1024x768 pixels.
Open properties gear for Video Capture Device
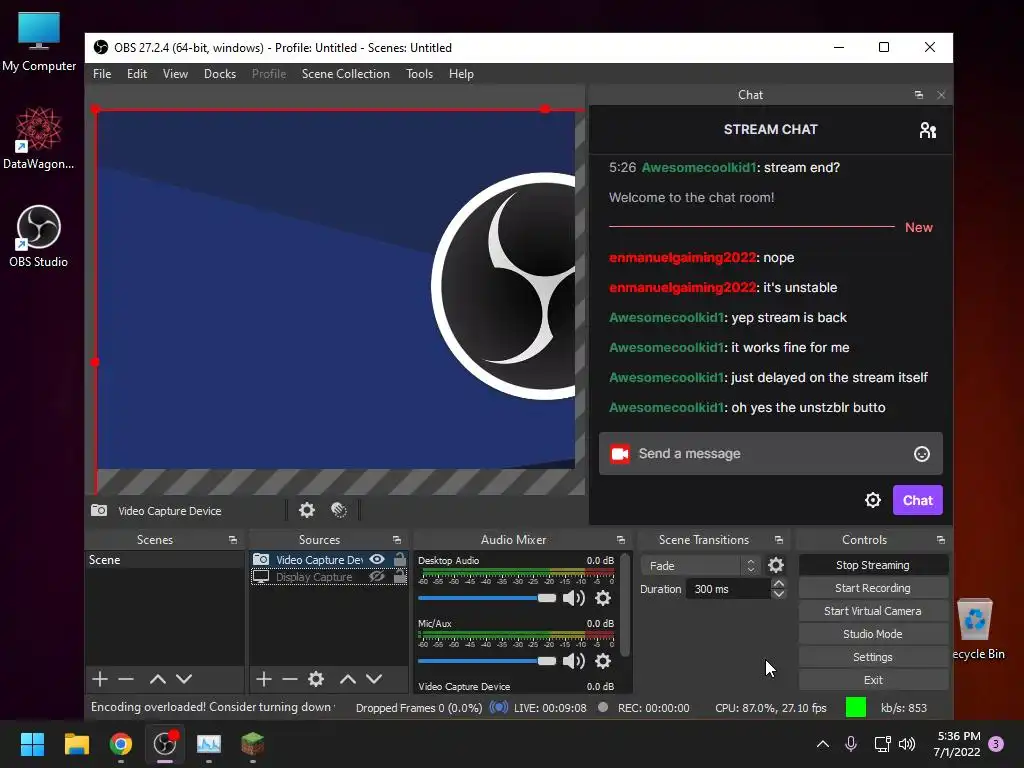click(x=306, y=510)
